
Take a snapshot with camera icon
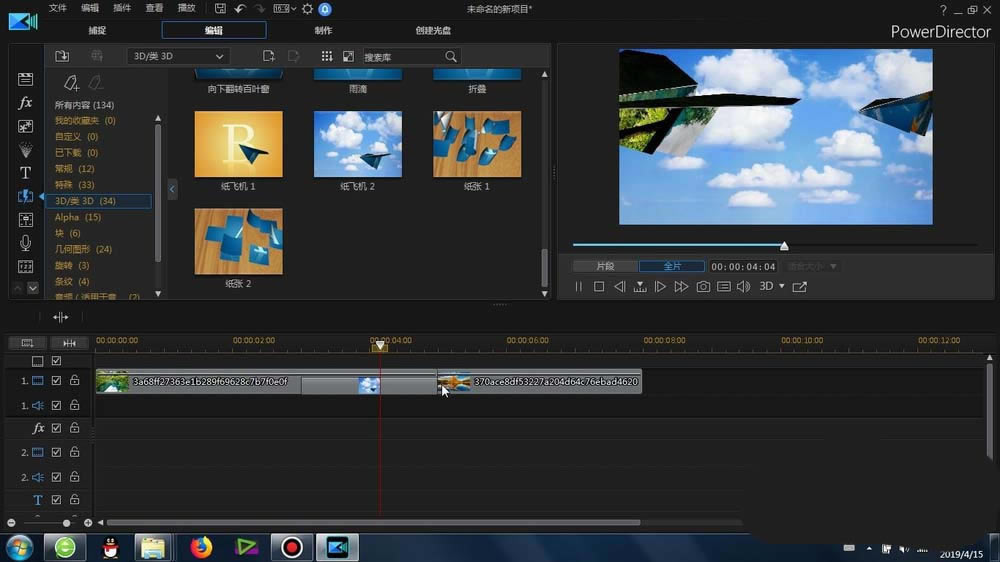click(703, 287)
